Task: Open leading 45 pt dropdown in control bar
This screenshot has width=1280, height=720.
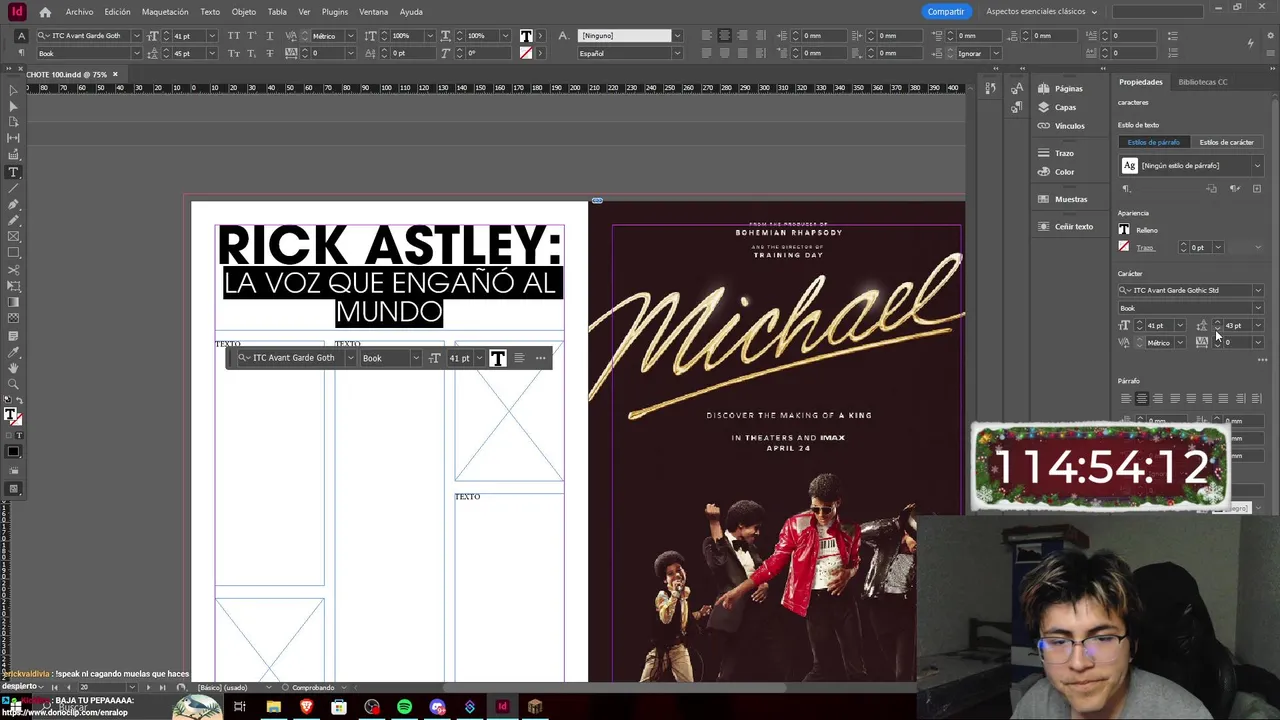Action: click(211, 53)
